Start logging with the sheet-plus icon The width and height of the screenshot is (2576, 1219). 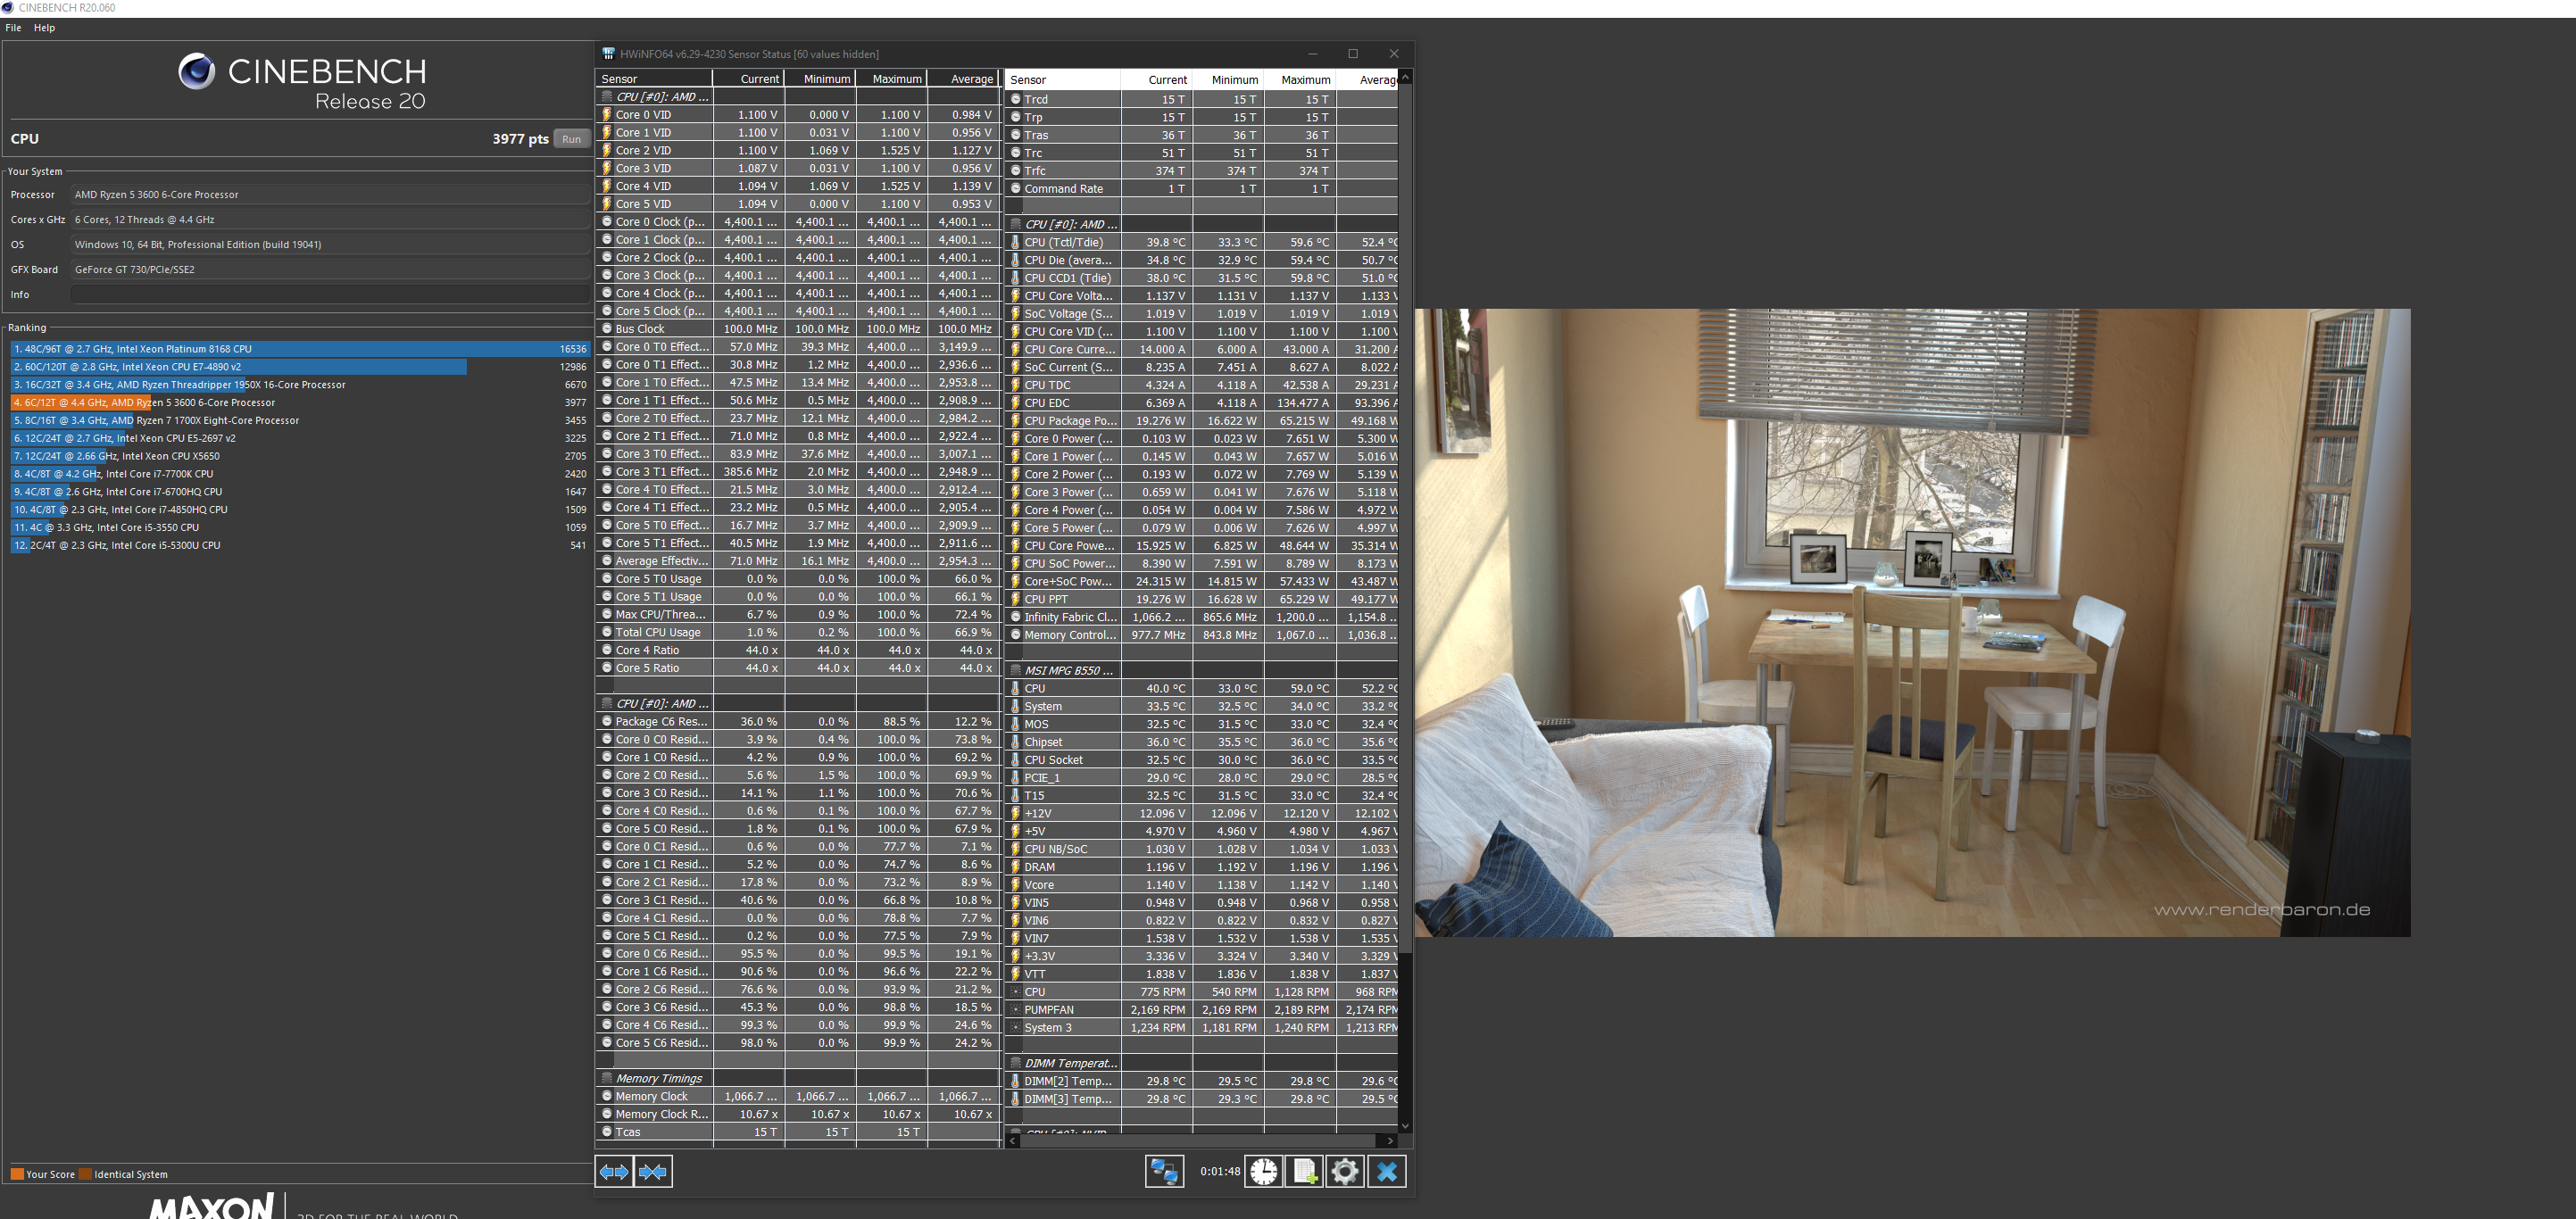tap(1304, 1171)
